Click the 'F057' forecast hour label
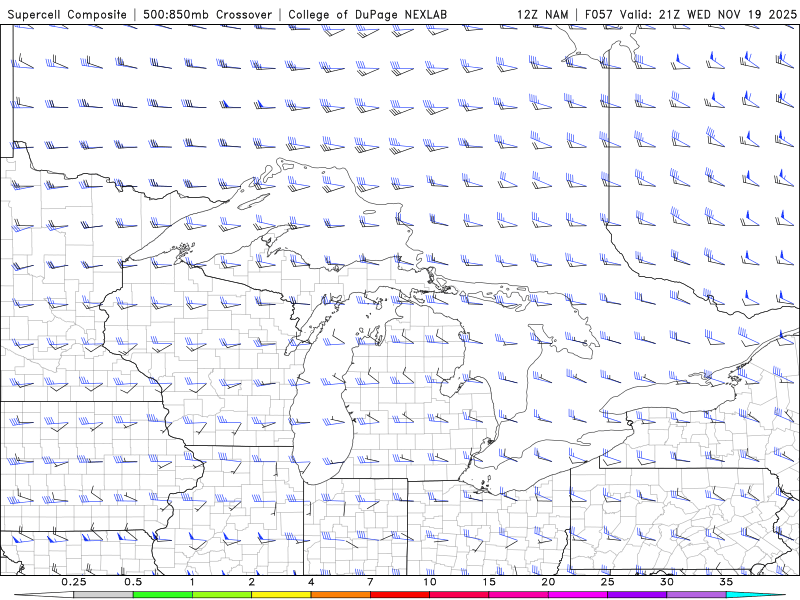Image resolution: width=800 pixels, height=600 pixels. [600, 14]
